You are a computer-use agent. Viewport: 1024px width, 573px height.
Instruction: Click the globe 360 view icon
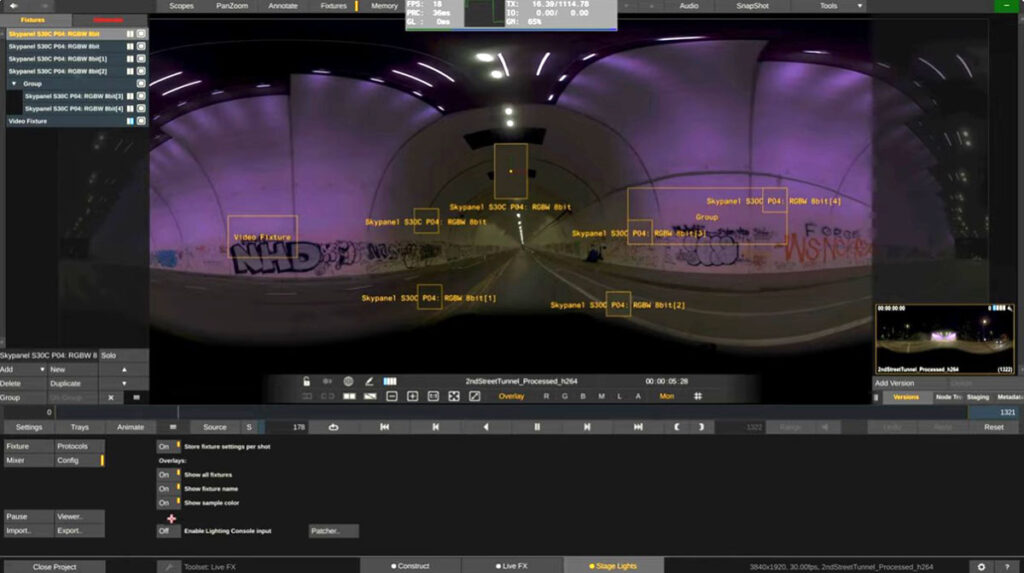point(348,382)
